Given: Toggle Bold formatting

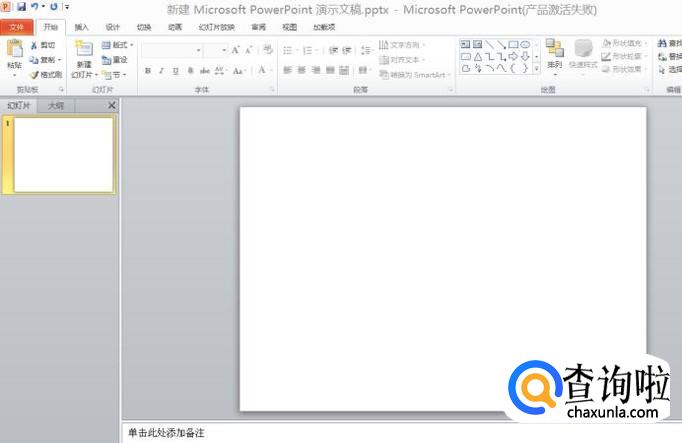Looking at the screenshot, I should pos(148,70).
